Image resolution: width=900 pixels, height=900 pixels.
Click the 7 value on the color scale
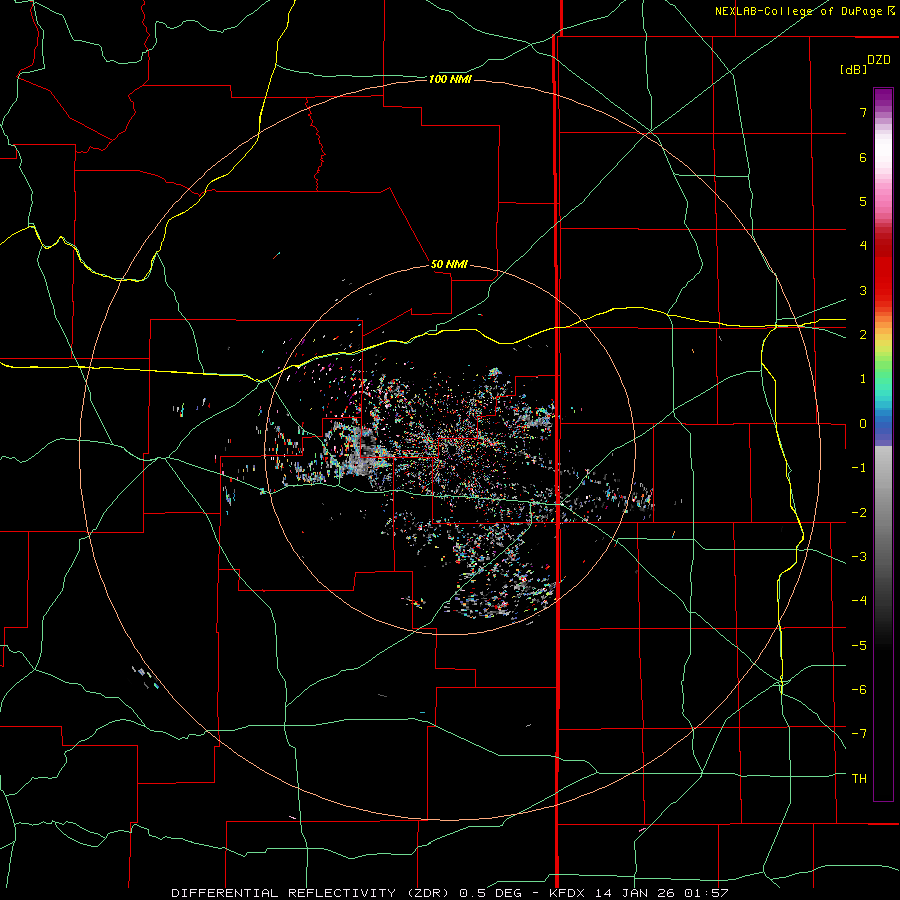point(863,112)
